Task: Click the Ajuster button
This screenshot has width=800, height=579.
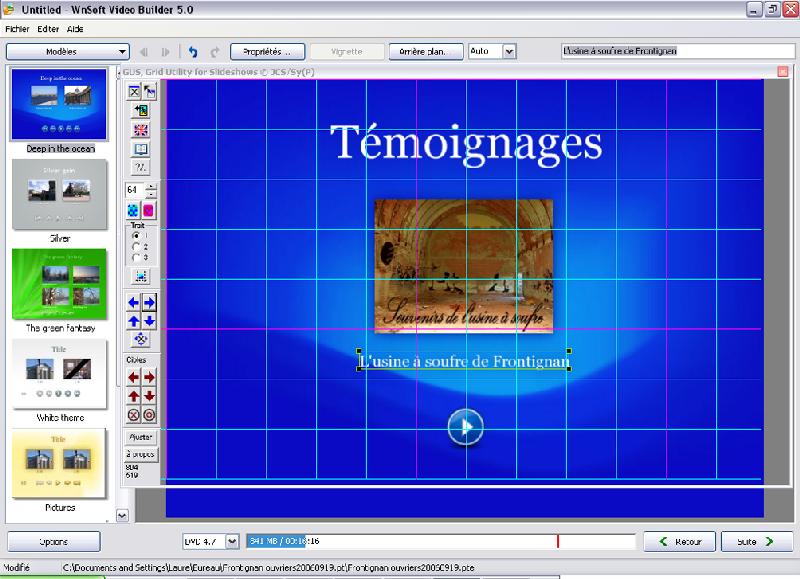Action: click(x=141, y=437)
